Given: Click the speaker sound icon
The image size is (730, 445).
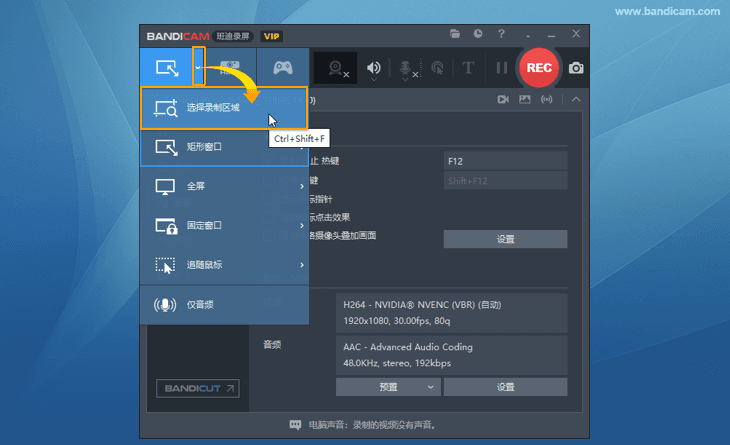Looking at the screenshot, I should coord(373,67).
